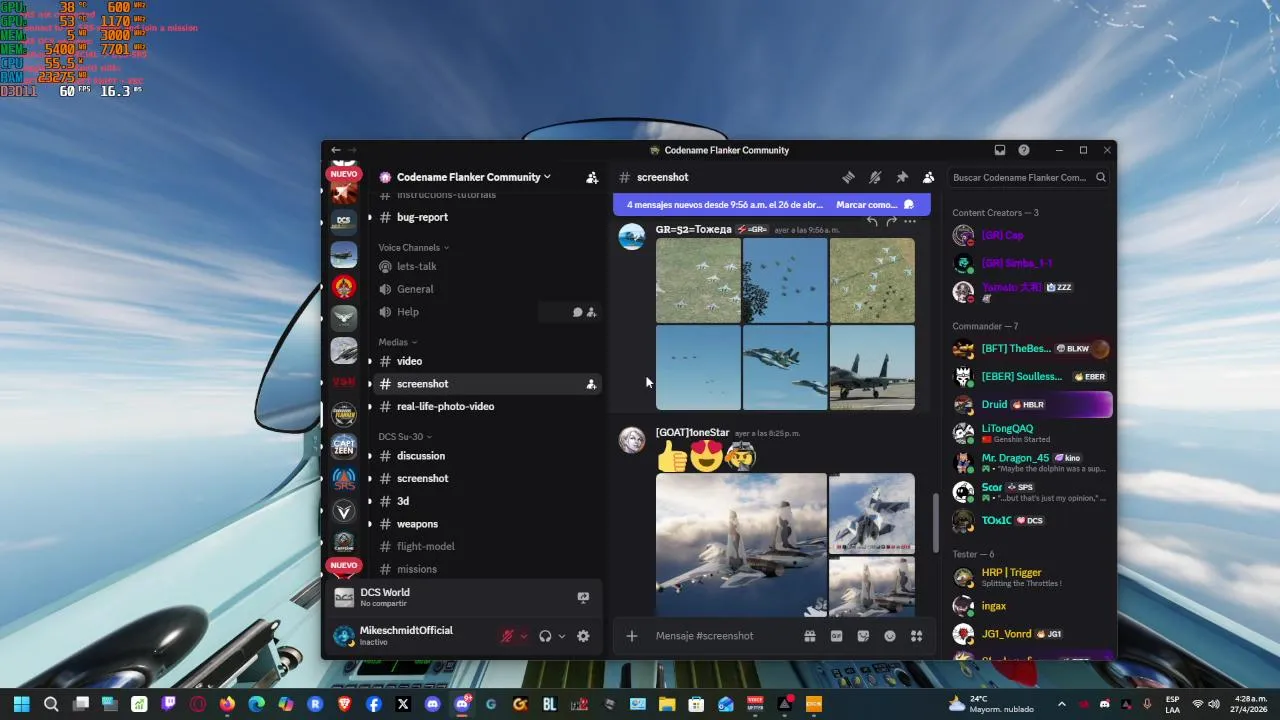
Task: Collapse the DCS Su-30 category
Action: click(406, 437)
